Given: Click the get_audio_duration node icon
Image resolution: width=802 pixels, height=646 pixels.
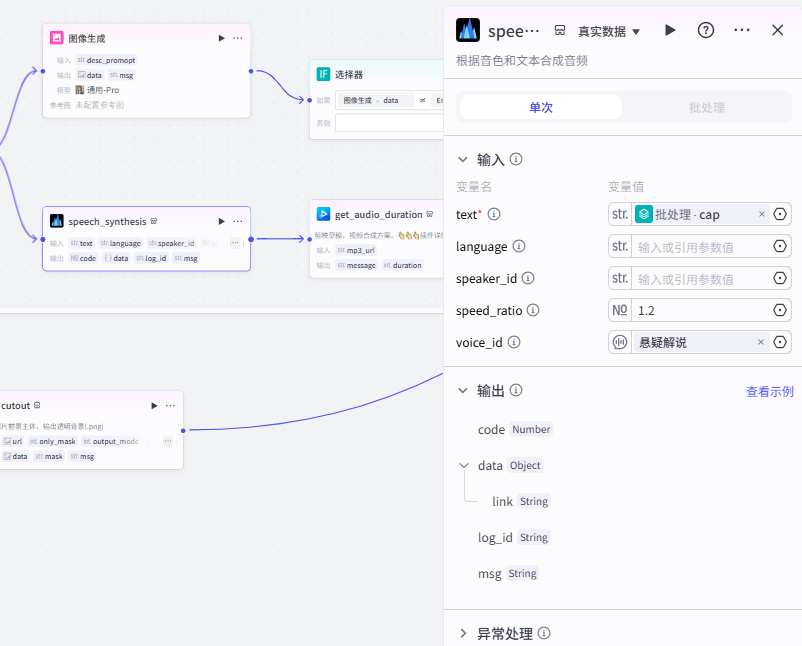Looking at the screenshot, I should [x=323, y=214].
